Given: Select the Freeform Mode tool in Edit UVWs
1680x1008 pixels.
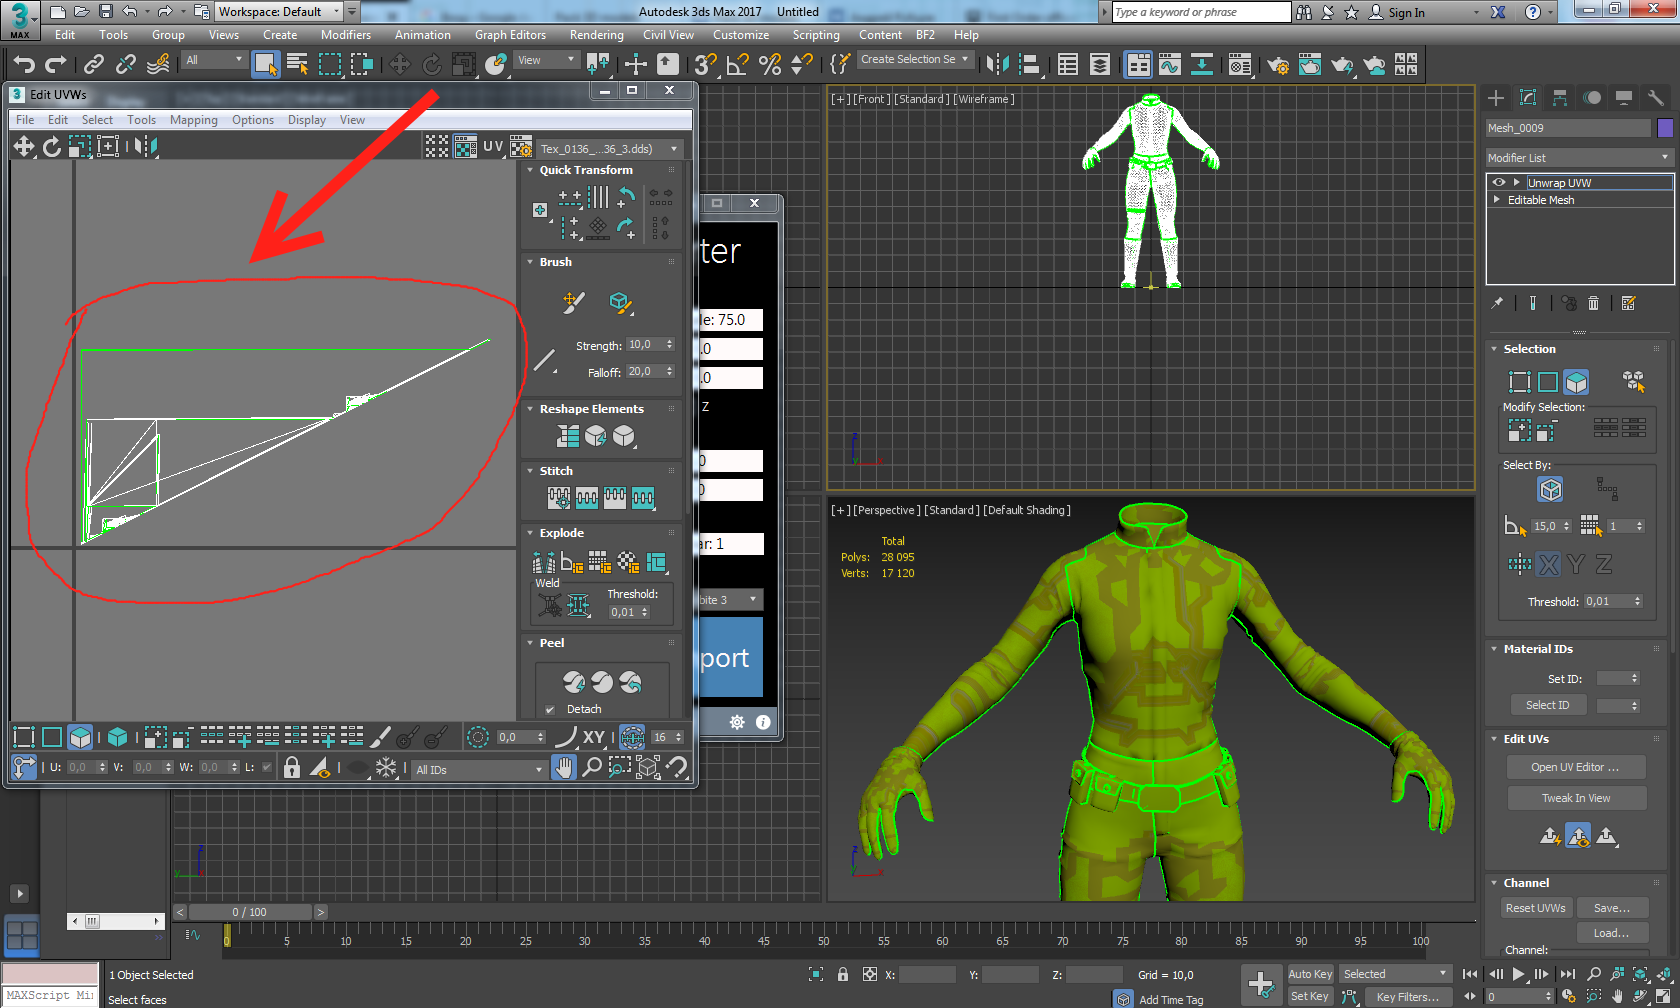Looking at the screenshot, I should pyautogui.click(x=107, y=147).
